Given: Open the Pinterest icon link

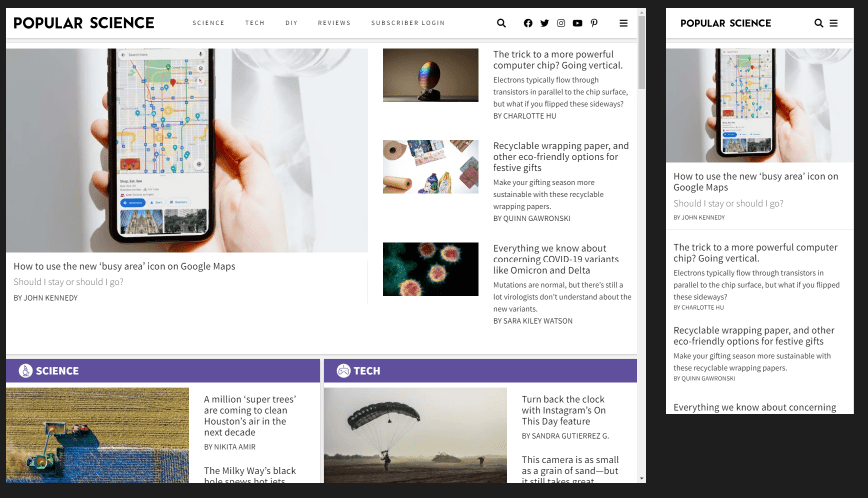Looking at the screenshot, I should point(594,23).
